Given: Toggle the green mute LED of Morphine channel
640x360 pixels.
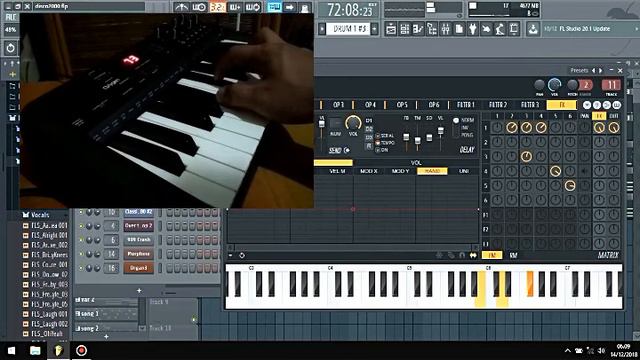Looking at the screenshot, I should coord(81,254).
